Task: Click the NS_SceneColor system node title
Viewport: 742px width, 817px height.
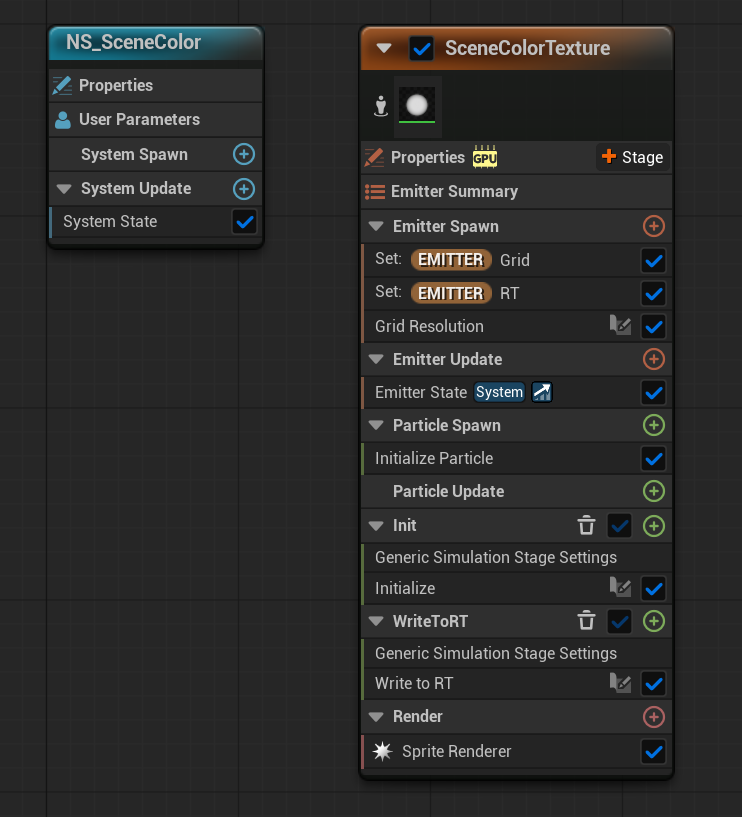Action: tap(134, 43)
